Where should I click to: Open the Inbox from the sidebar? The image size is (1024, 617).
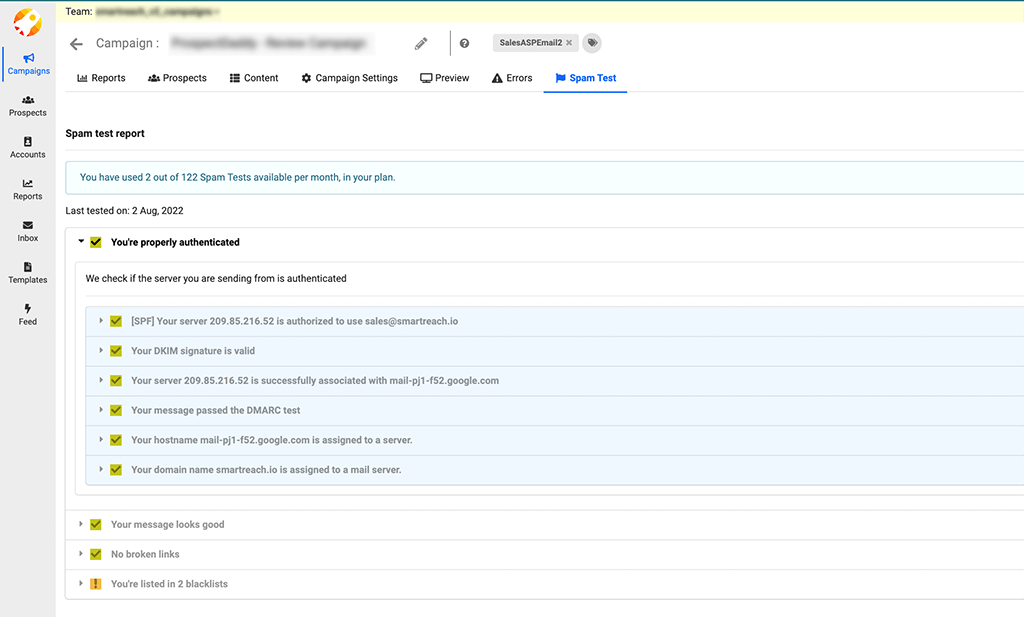(x=27, y=231)
